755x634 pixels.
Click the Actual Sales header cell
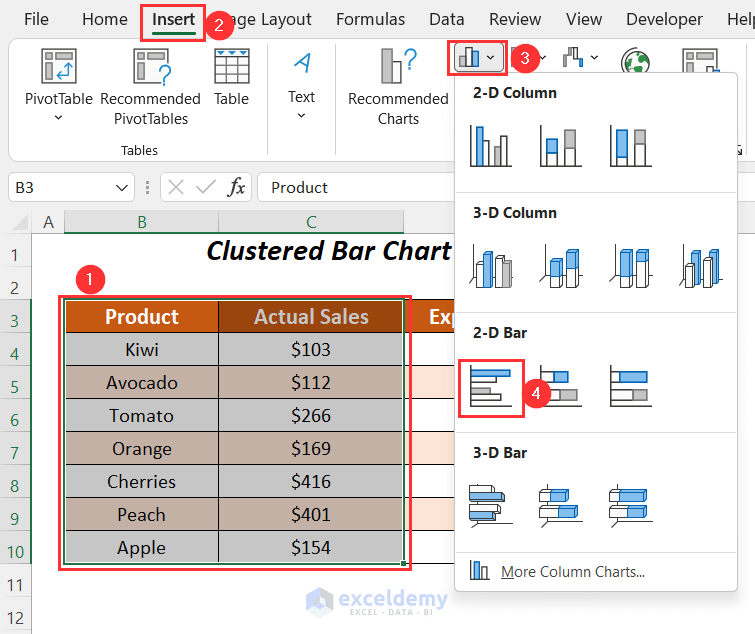tap(311, 316)
